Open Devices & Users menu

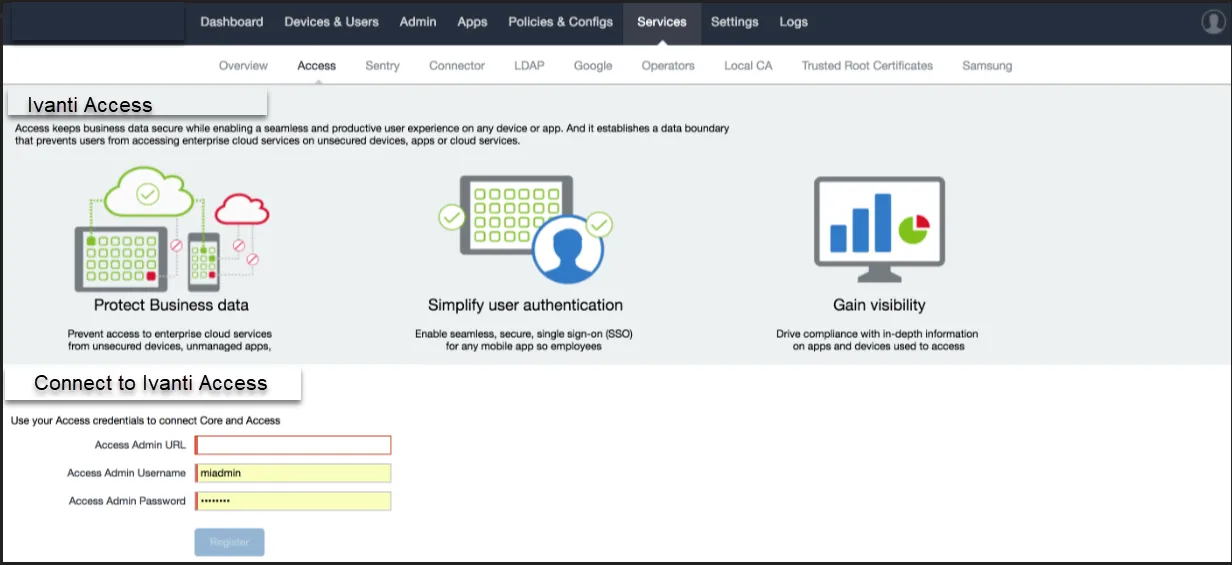(331, 22)
